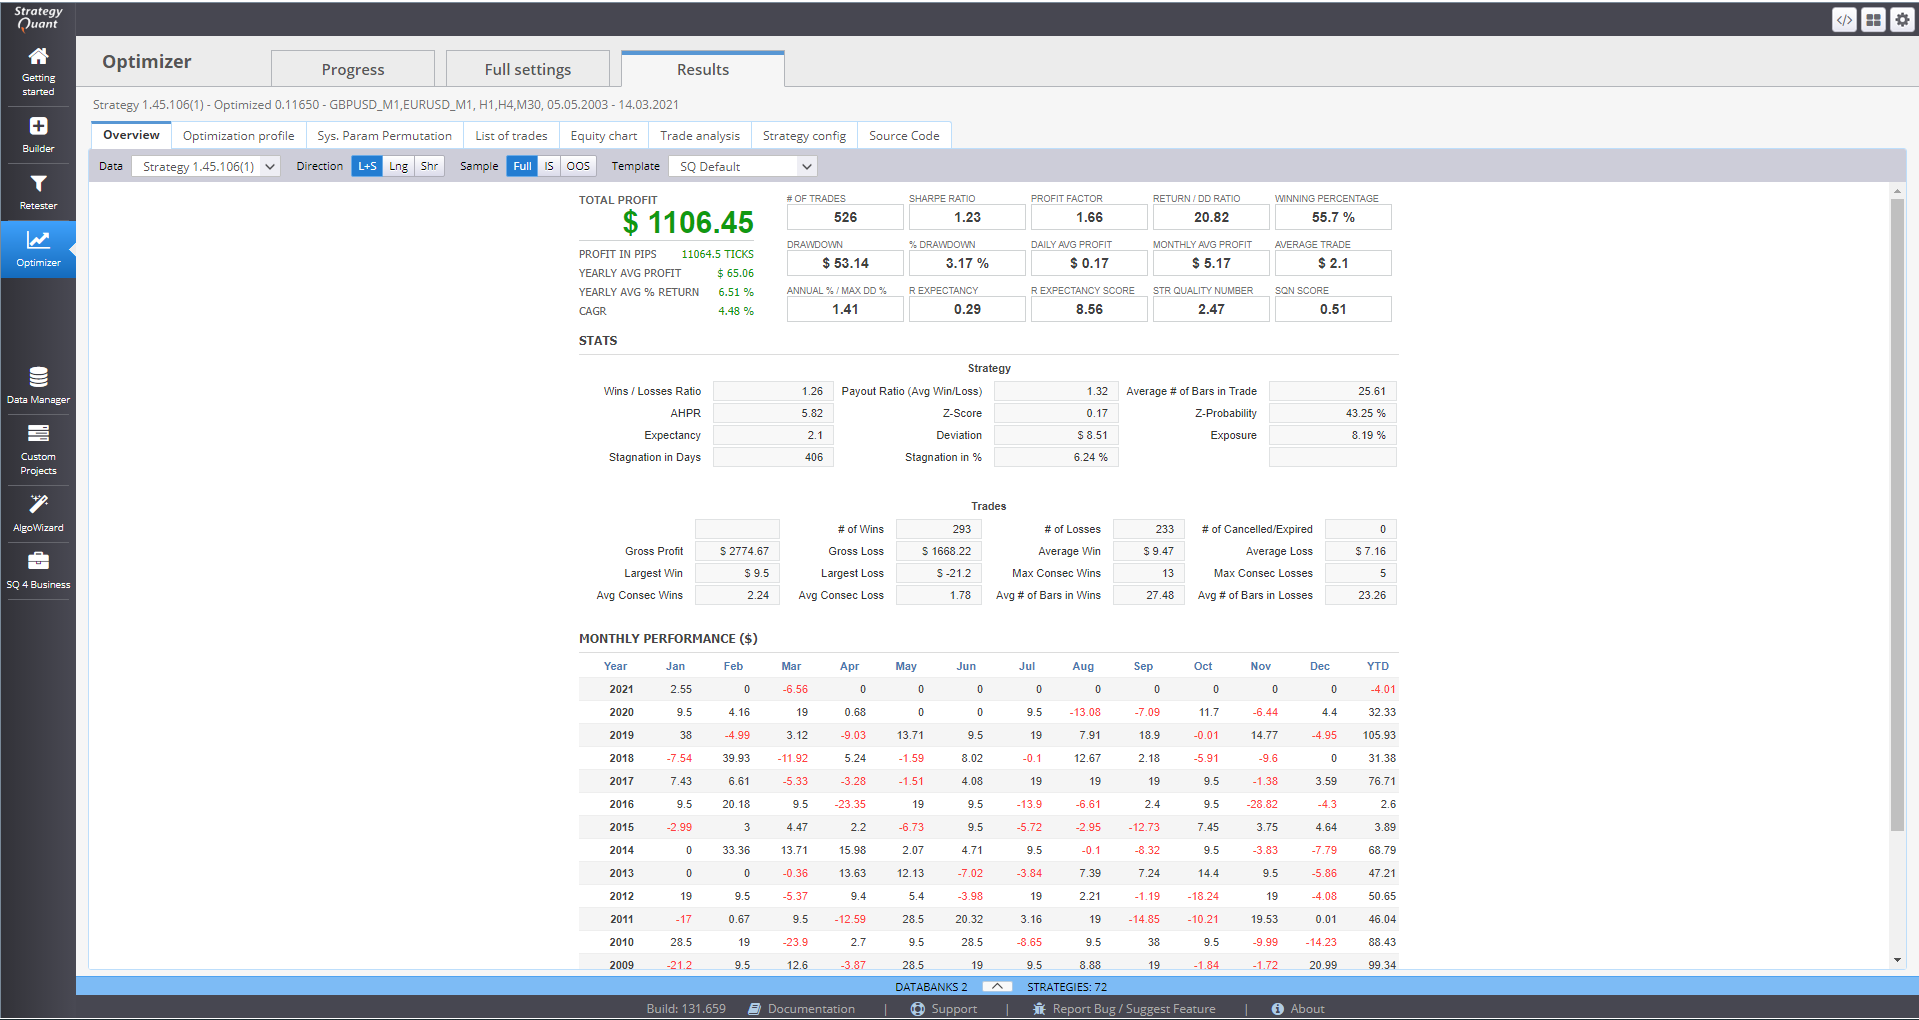Screen dimensions: 1919x1020
Task: Open Sys. Param Permutation subtab
Action: click(384, 135)
